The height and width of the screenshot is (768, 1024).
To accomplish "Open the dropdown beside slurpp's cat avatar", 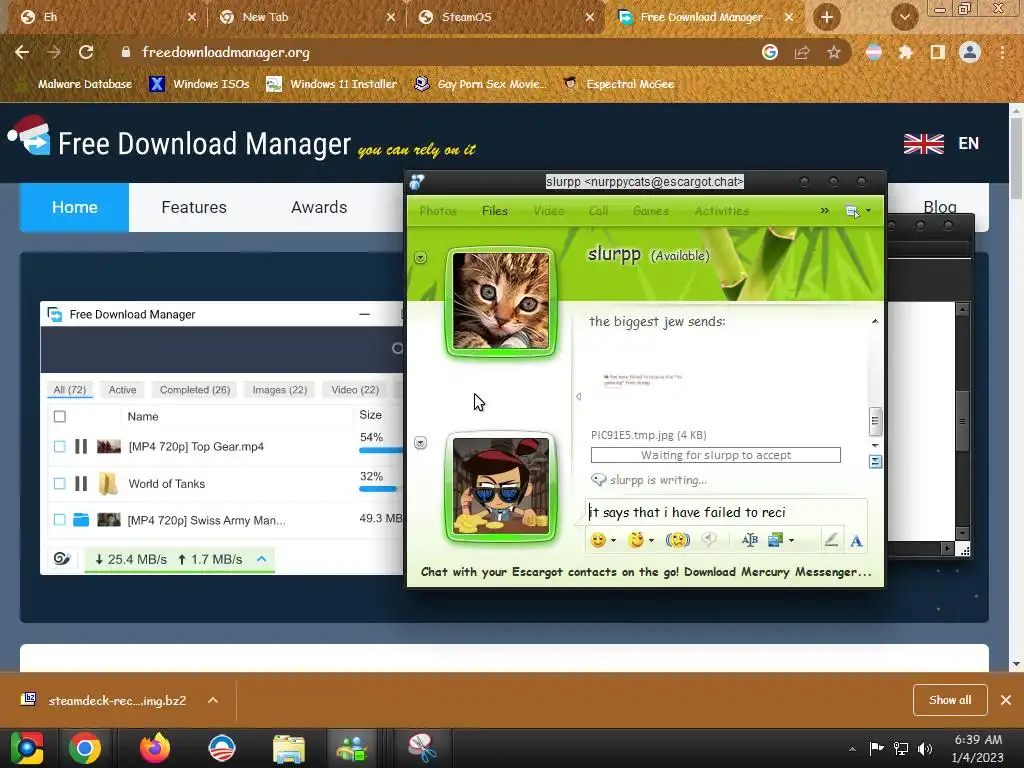I will (x=421, y=258).
